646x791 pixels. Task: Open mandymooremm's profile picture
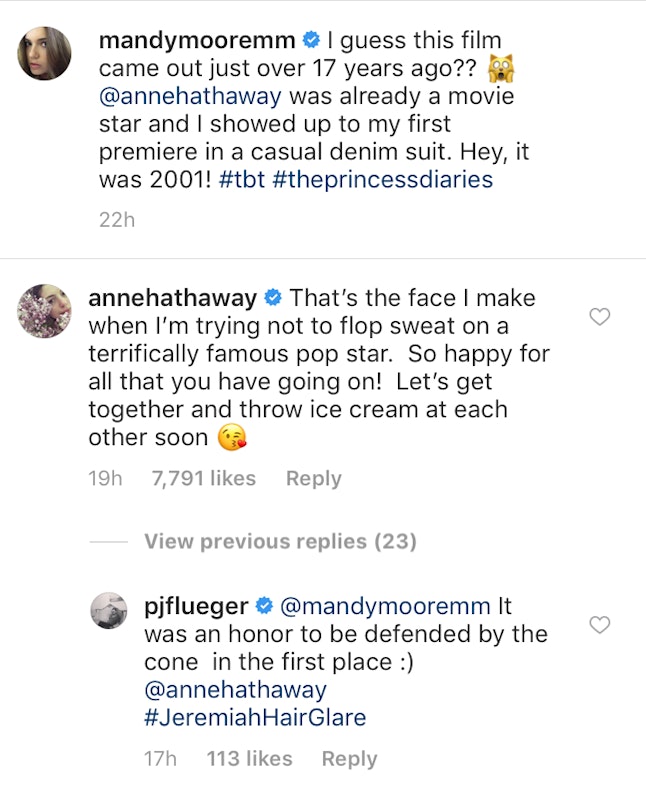point(46,53)
